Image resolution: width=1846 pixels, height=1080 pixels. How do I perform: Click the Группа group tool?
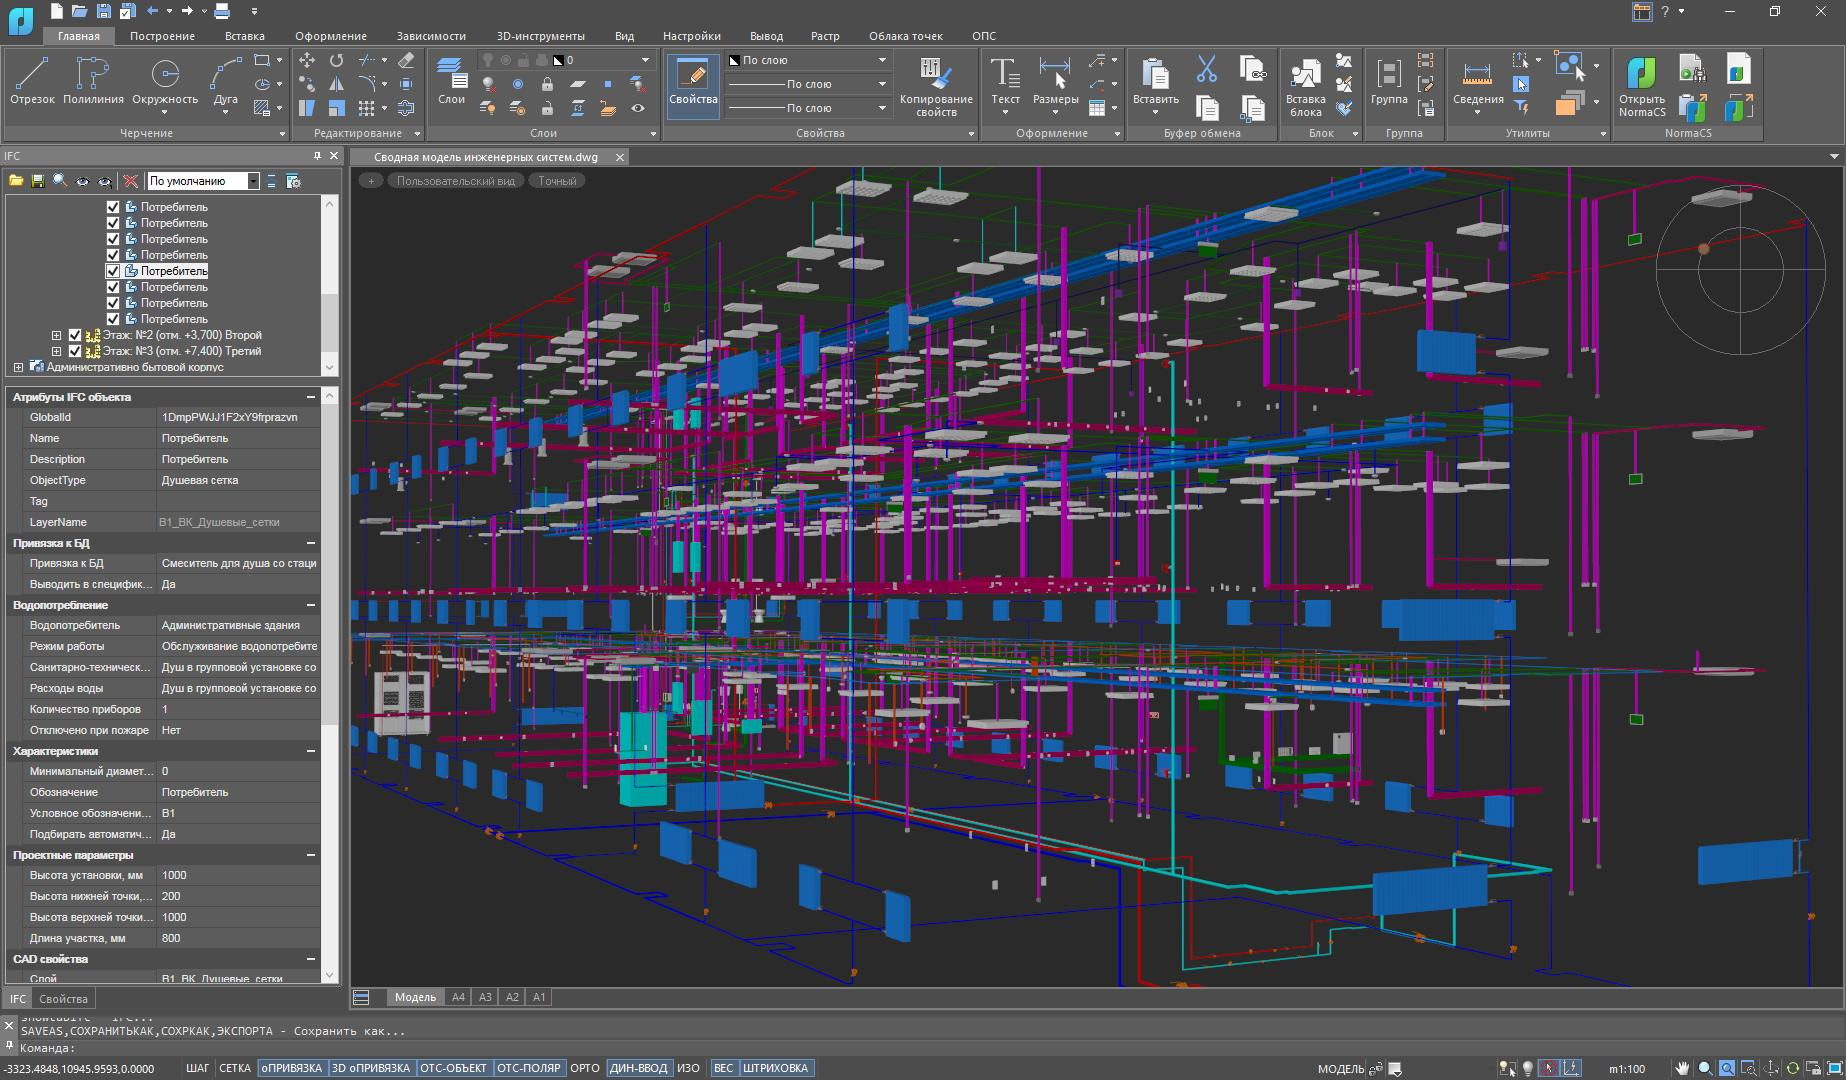[x=1389, y=80]
